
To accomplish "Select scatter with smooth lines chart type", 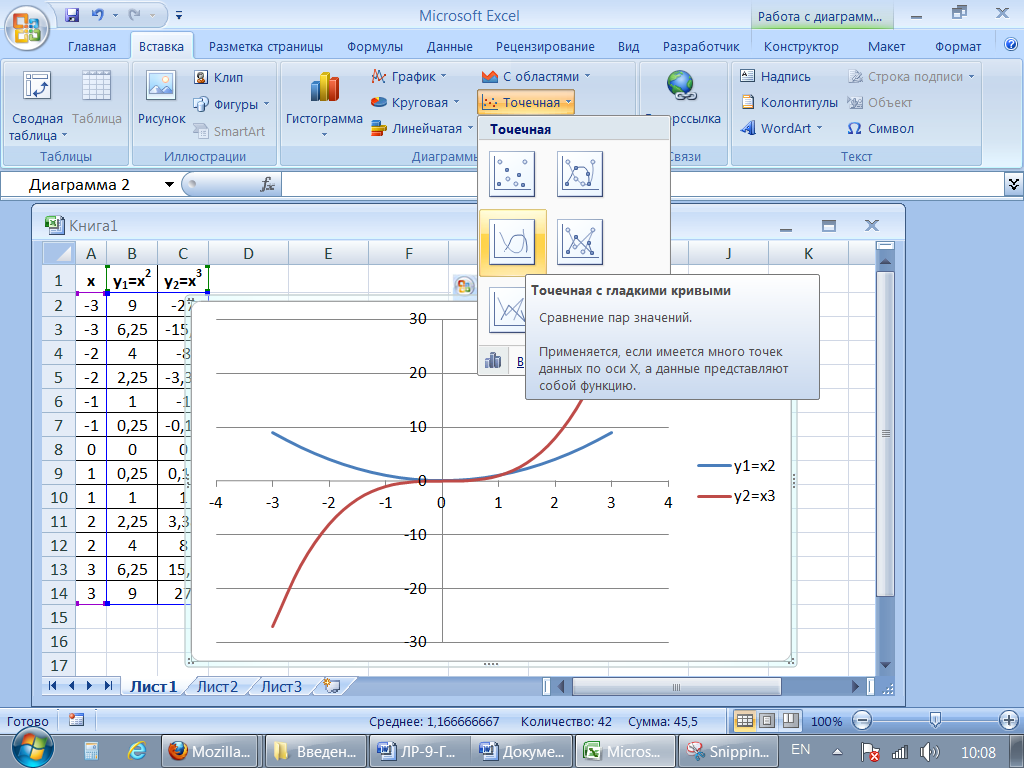I will click(x=513, y=242).
